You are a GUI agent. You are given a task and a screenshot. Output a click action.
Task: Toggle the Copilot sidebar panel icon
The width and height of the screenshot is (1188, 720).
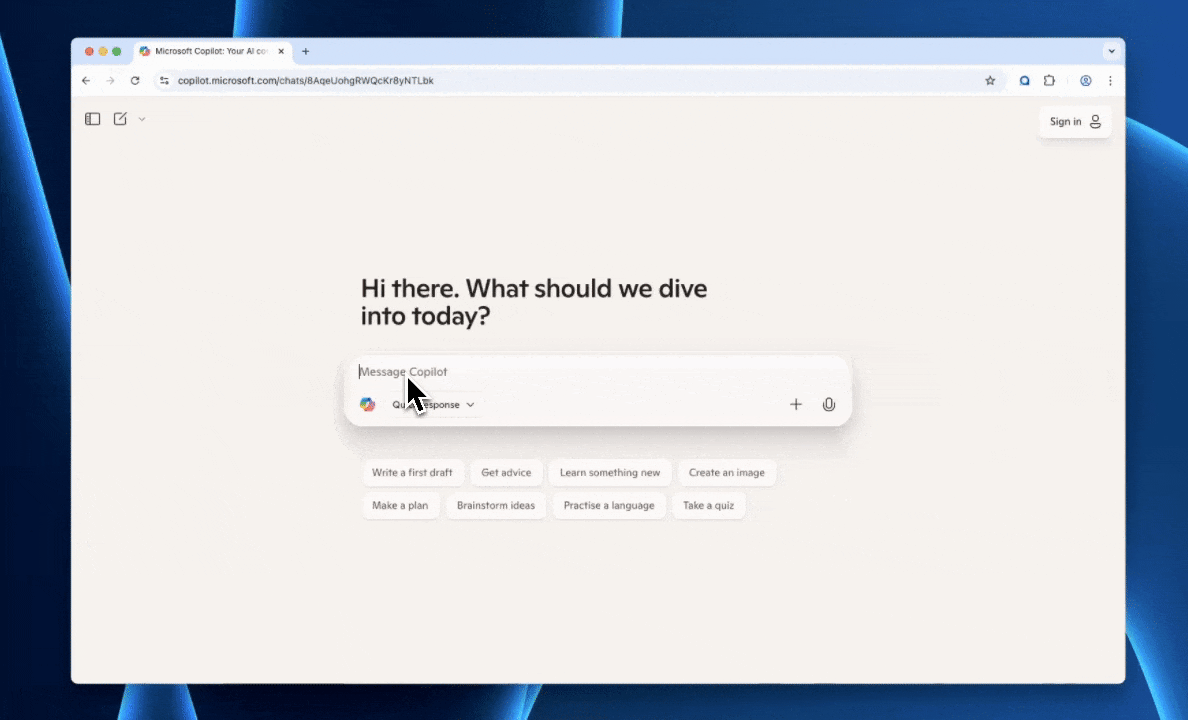pos(92,119)
